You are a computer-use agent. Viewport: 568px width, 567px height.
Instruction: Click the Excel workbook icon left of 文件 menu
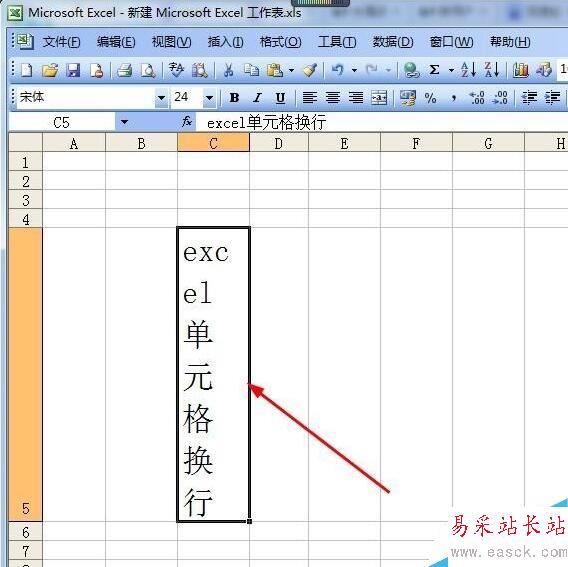tap(25, 42)
